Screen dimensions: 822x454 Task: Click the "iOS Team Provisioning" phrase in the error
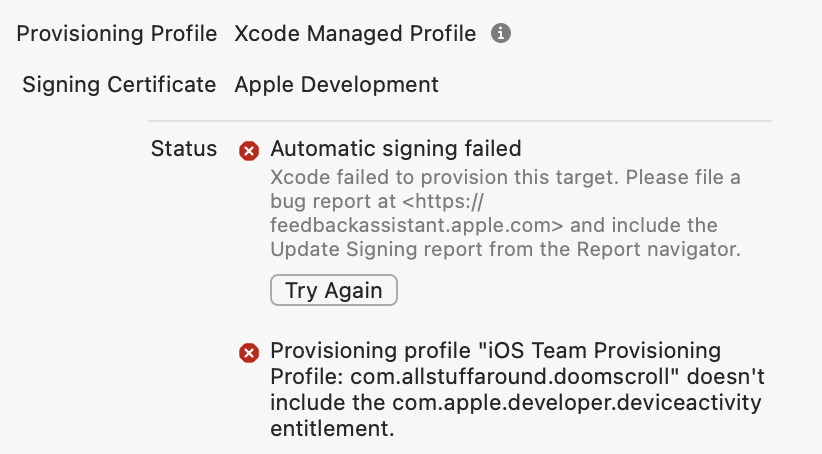(x=605, y=350)
